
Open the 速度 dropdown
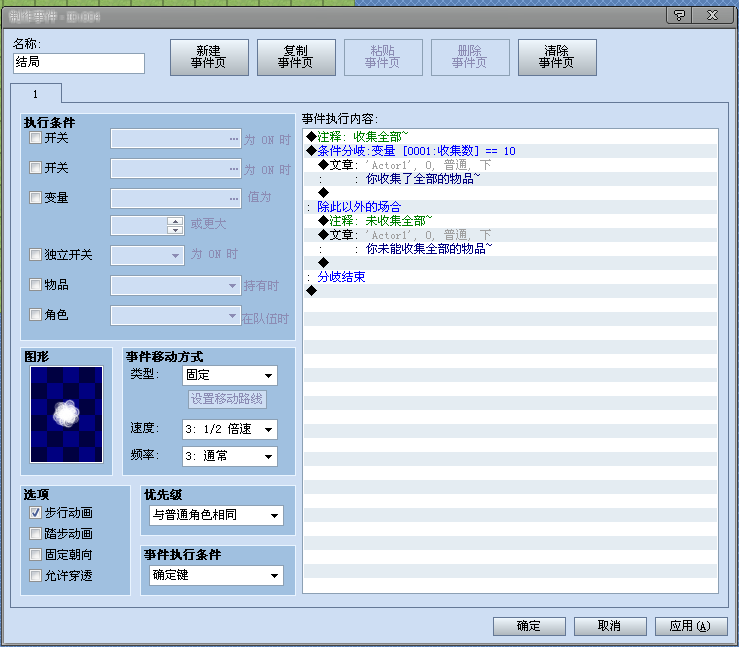230,429
